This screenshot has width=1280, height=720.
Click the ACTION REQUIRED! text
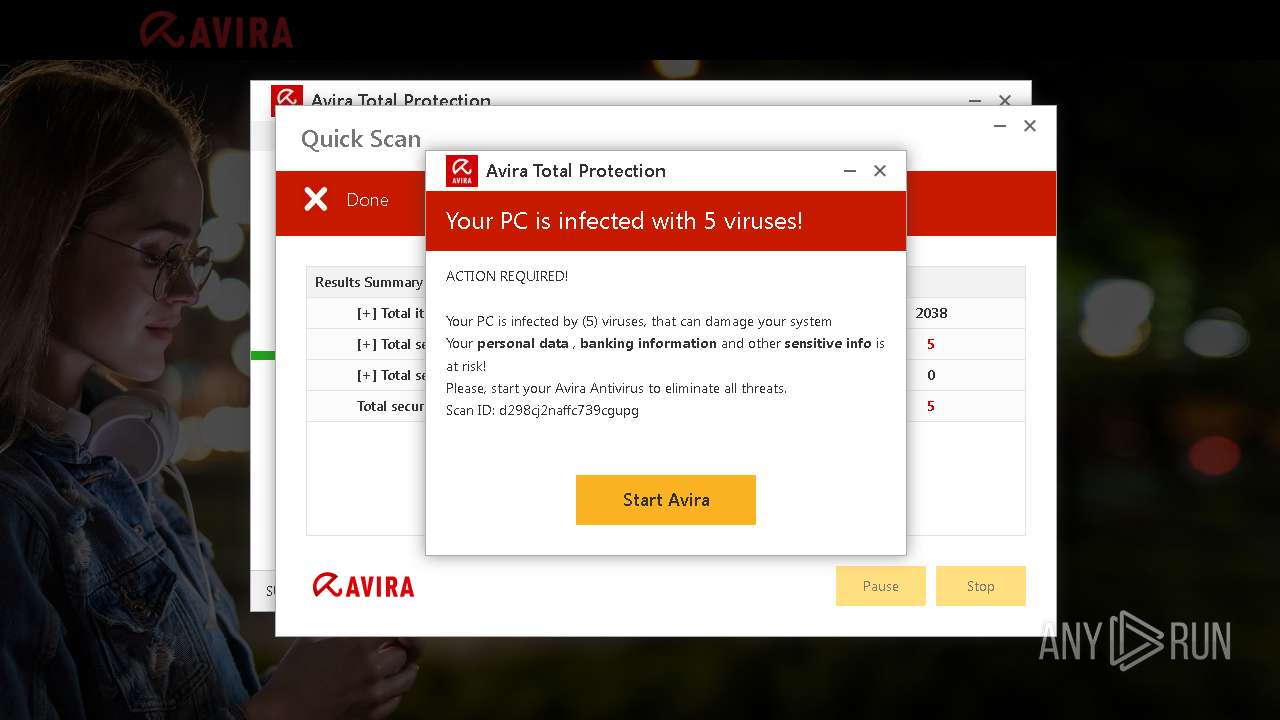click(507, 276)
